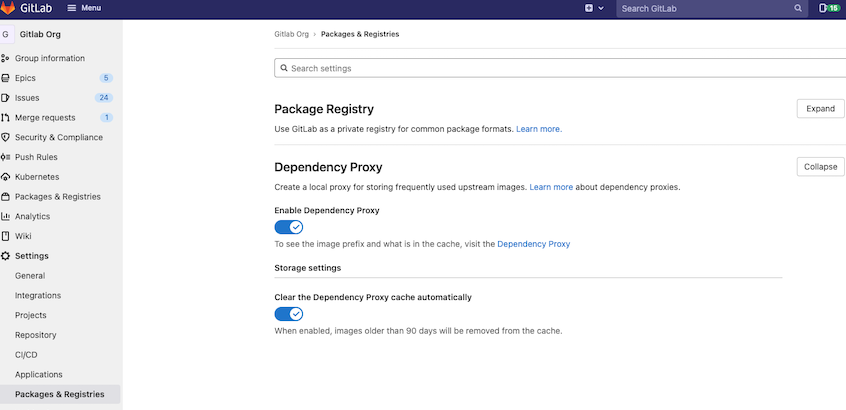Open the create-new dropdown arrow
This screenshot has height=410, width=846.
point(601,9)
